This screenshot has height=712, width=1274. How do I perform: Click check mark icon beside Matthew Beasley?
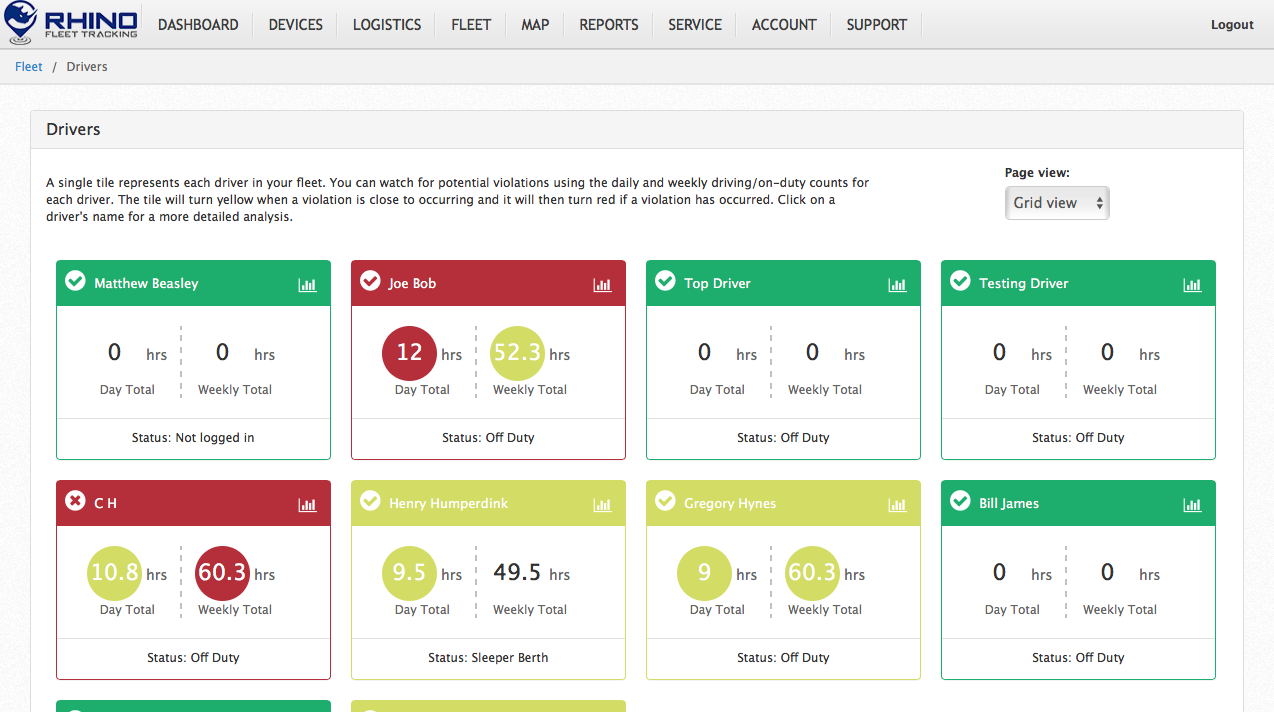click(x=75, y=281)
